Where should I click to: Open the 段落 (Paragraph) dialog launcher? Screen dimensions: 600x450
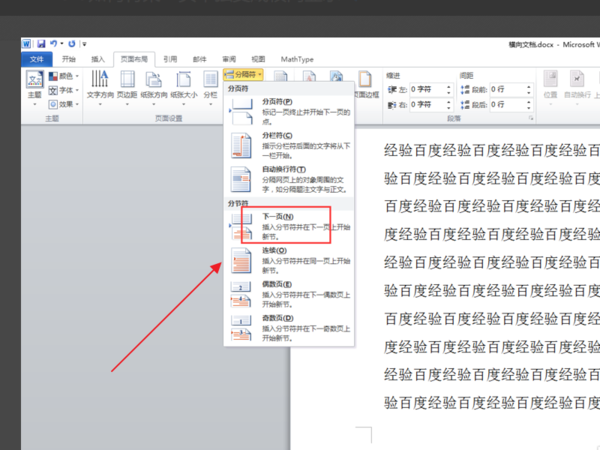(531, 118)
